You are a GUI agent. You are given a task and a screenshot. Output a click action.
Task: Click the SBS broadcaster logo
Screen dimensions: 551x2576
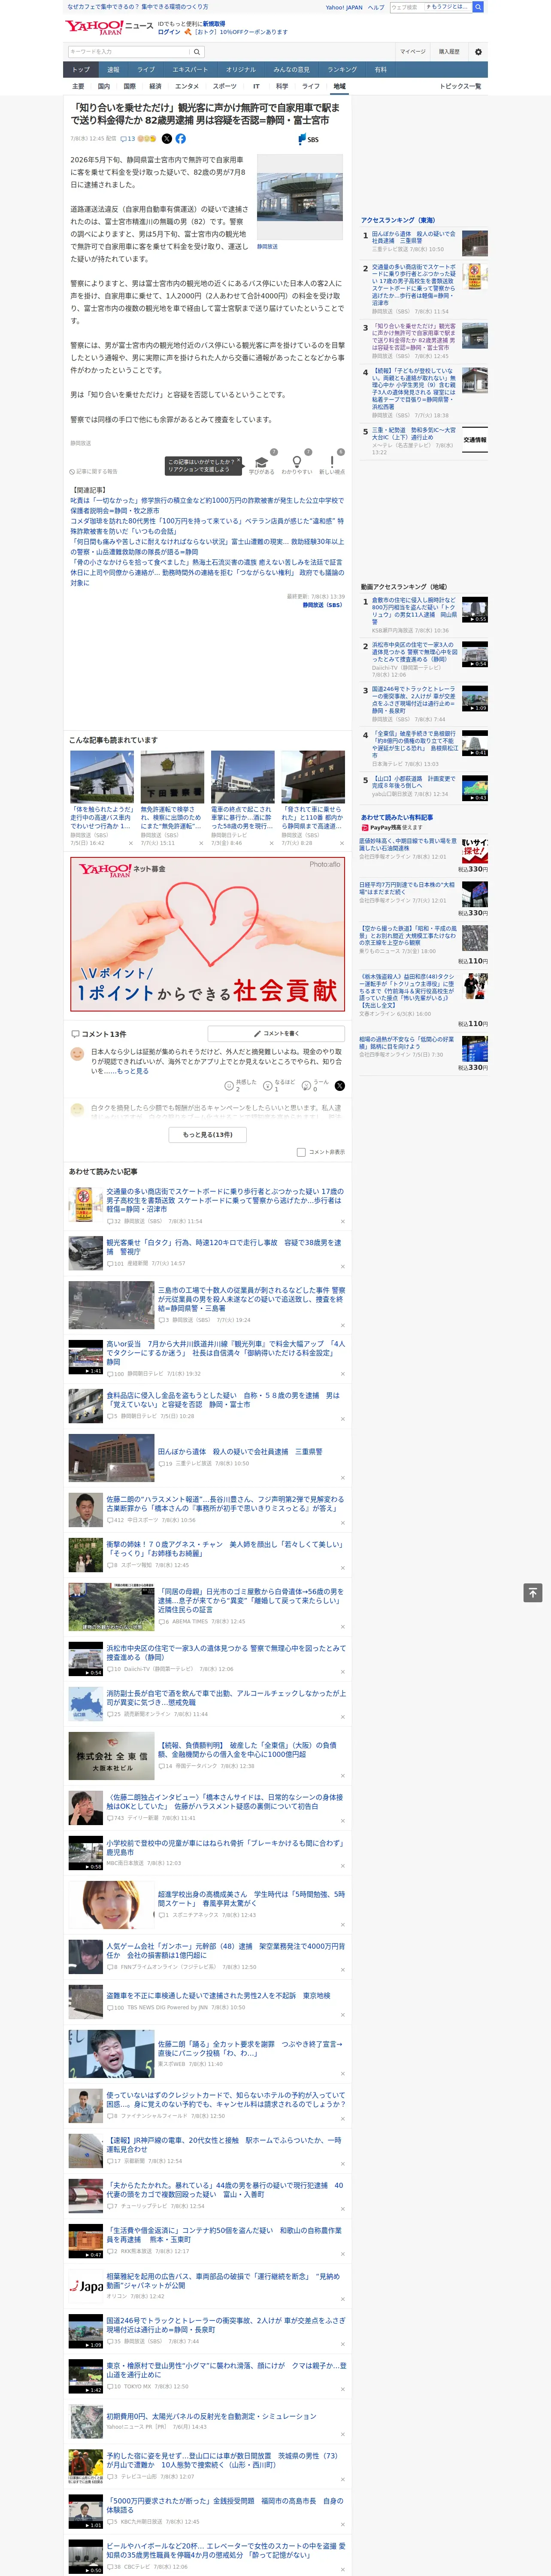[308, 140]
